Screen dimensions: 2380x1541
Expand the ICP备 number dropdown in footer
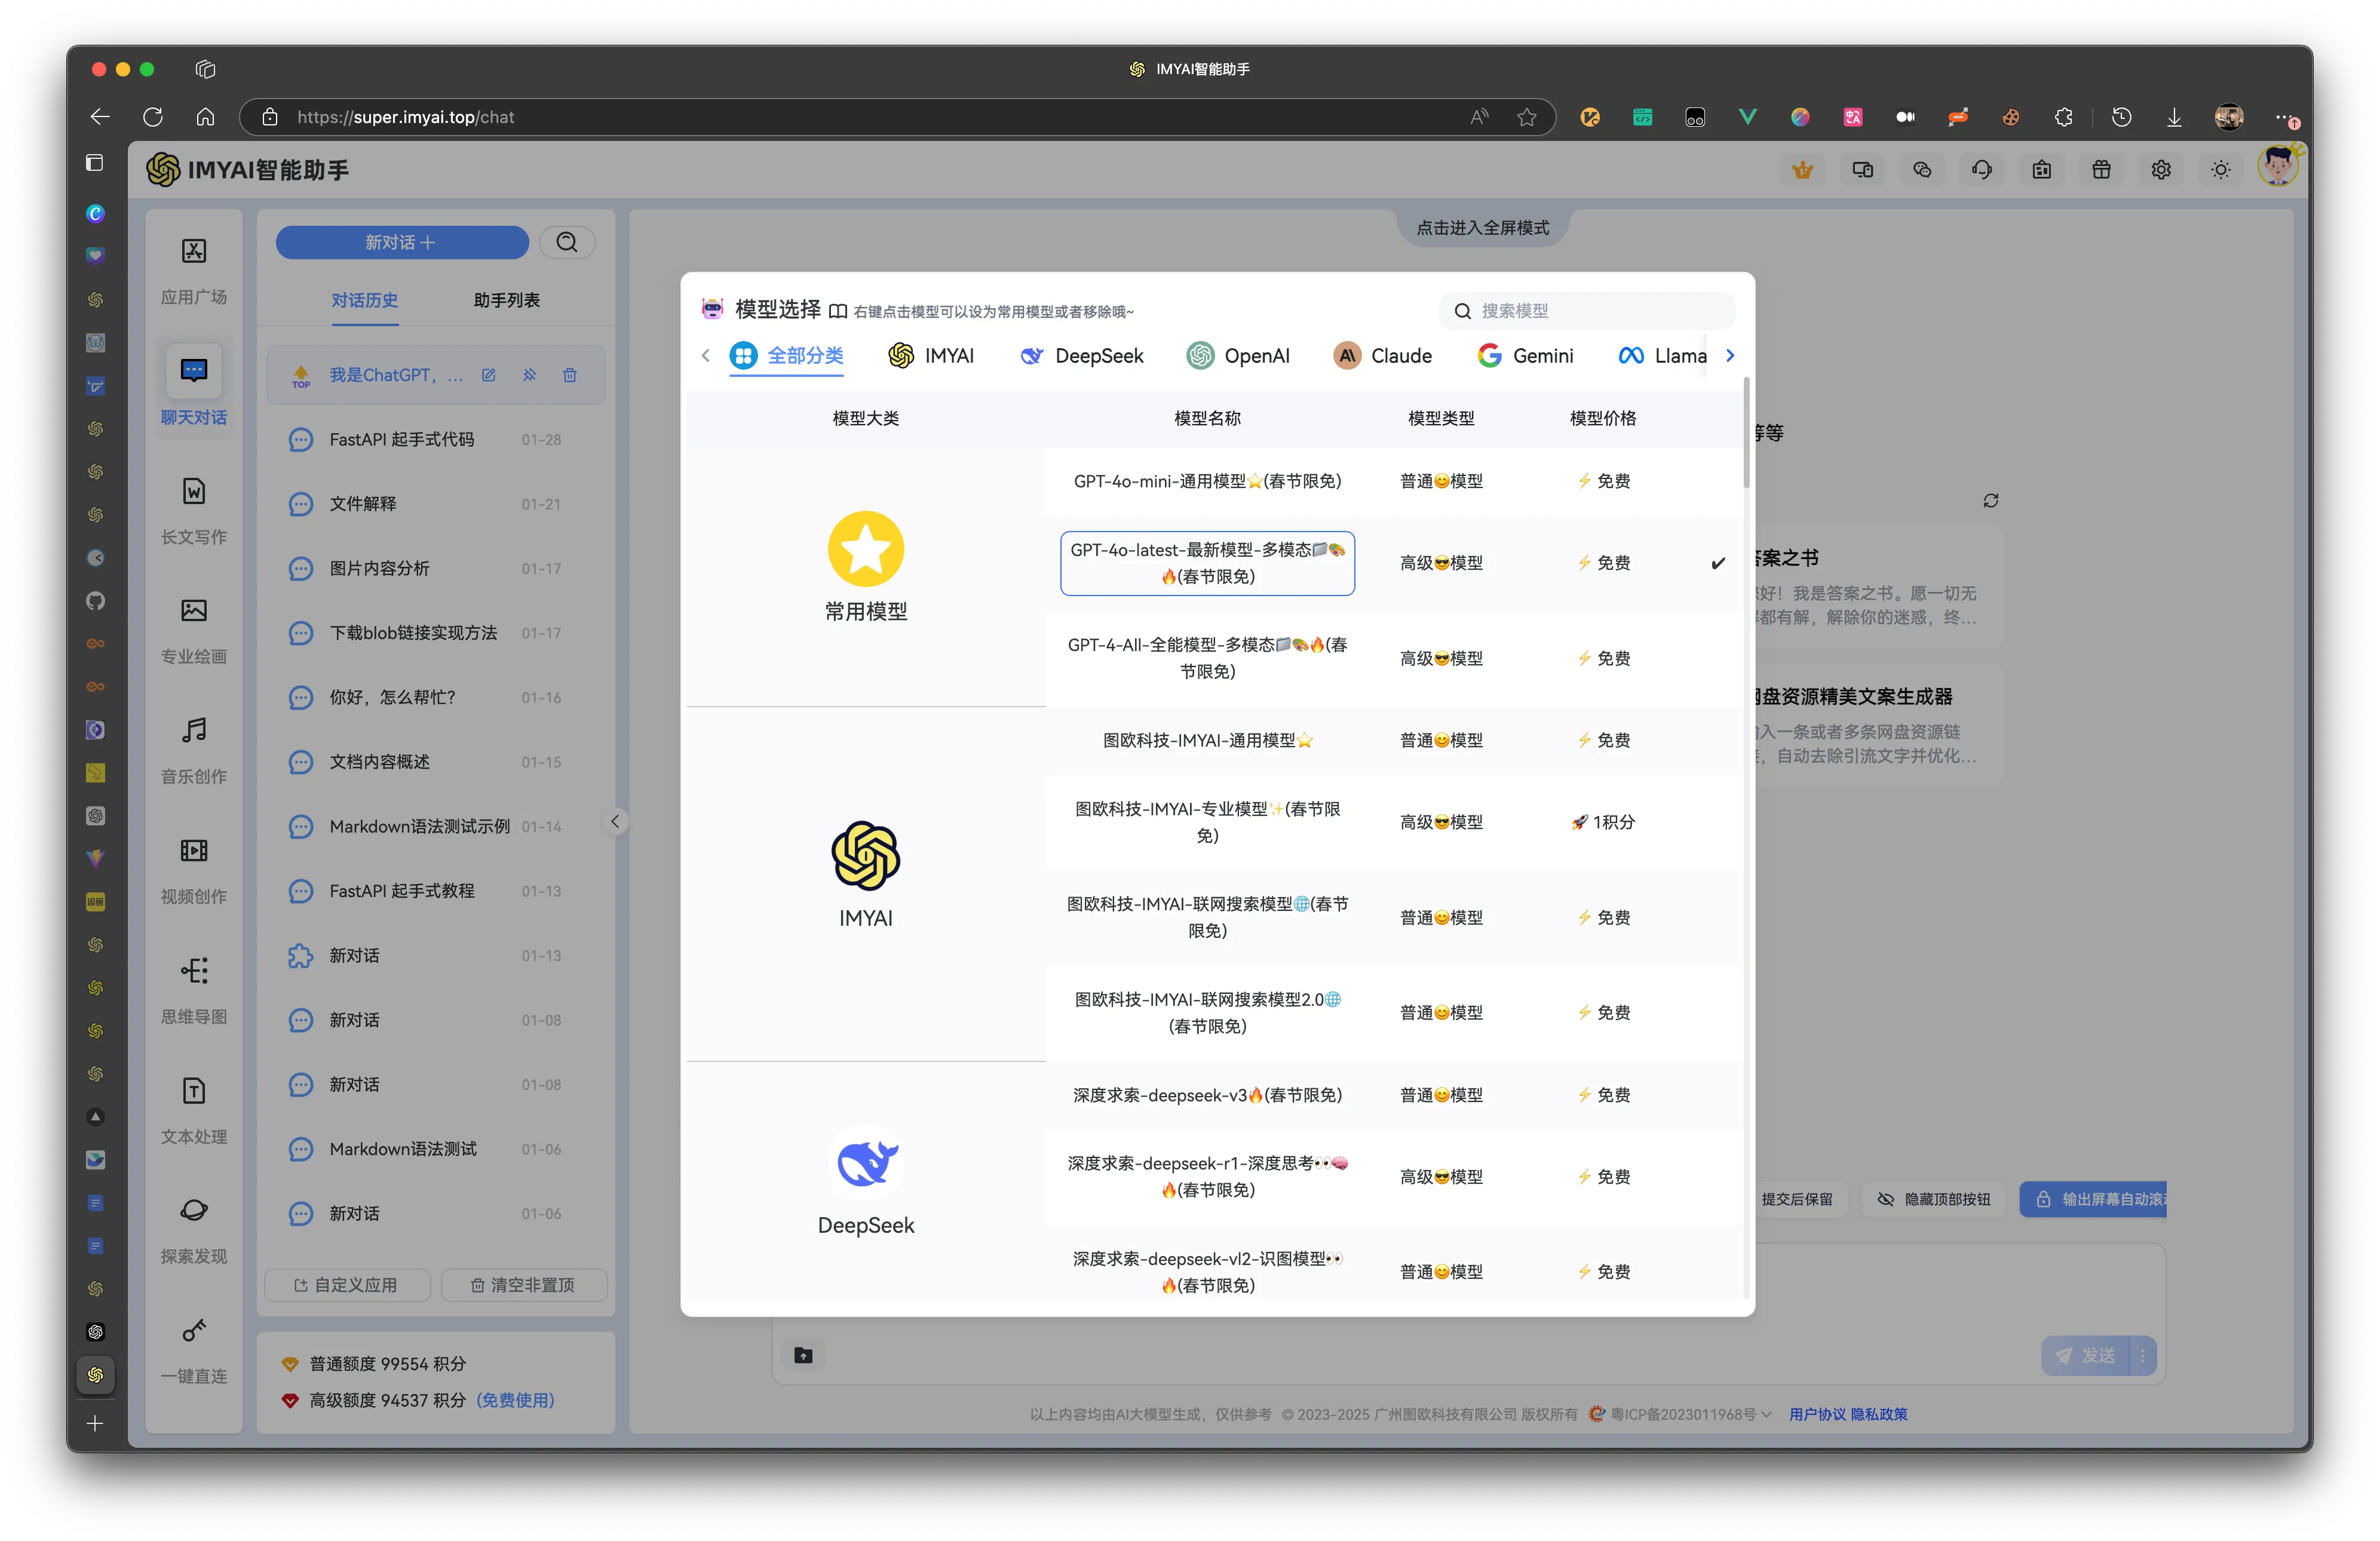(x=1766, y=1414)
